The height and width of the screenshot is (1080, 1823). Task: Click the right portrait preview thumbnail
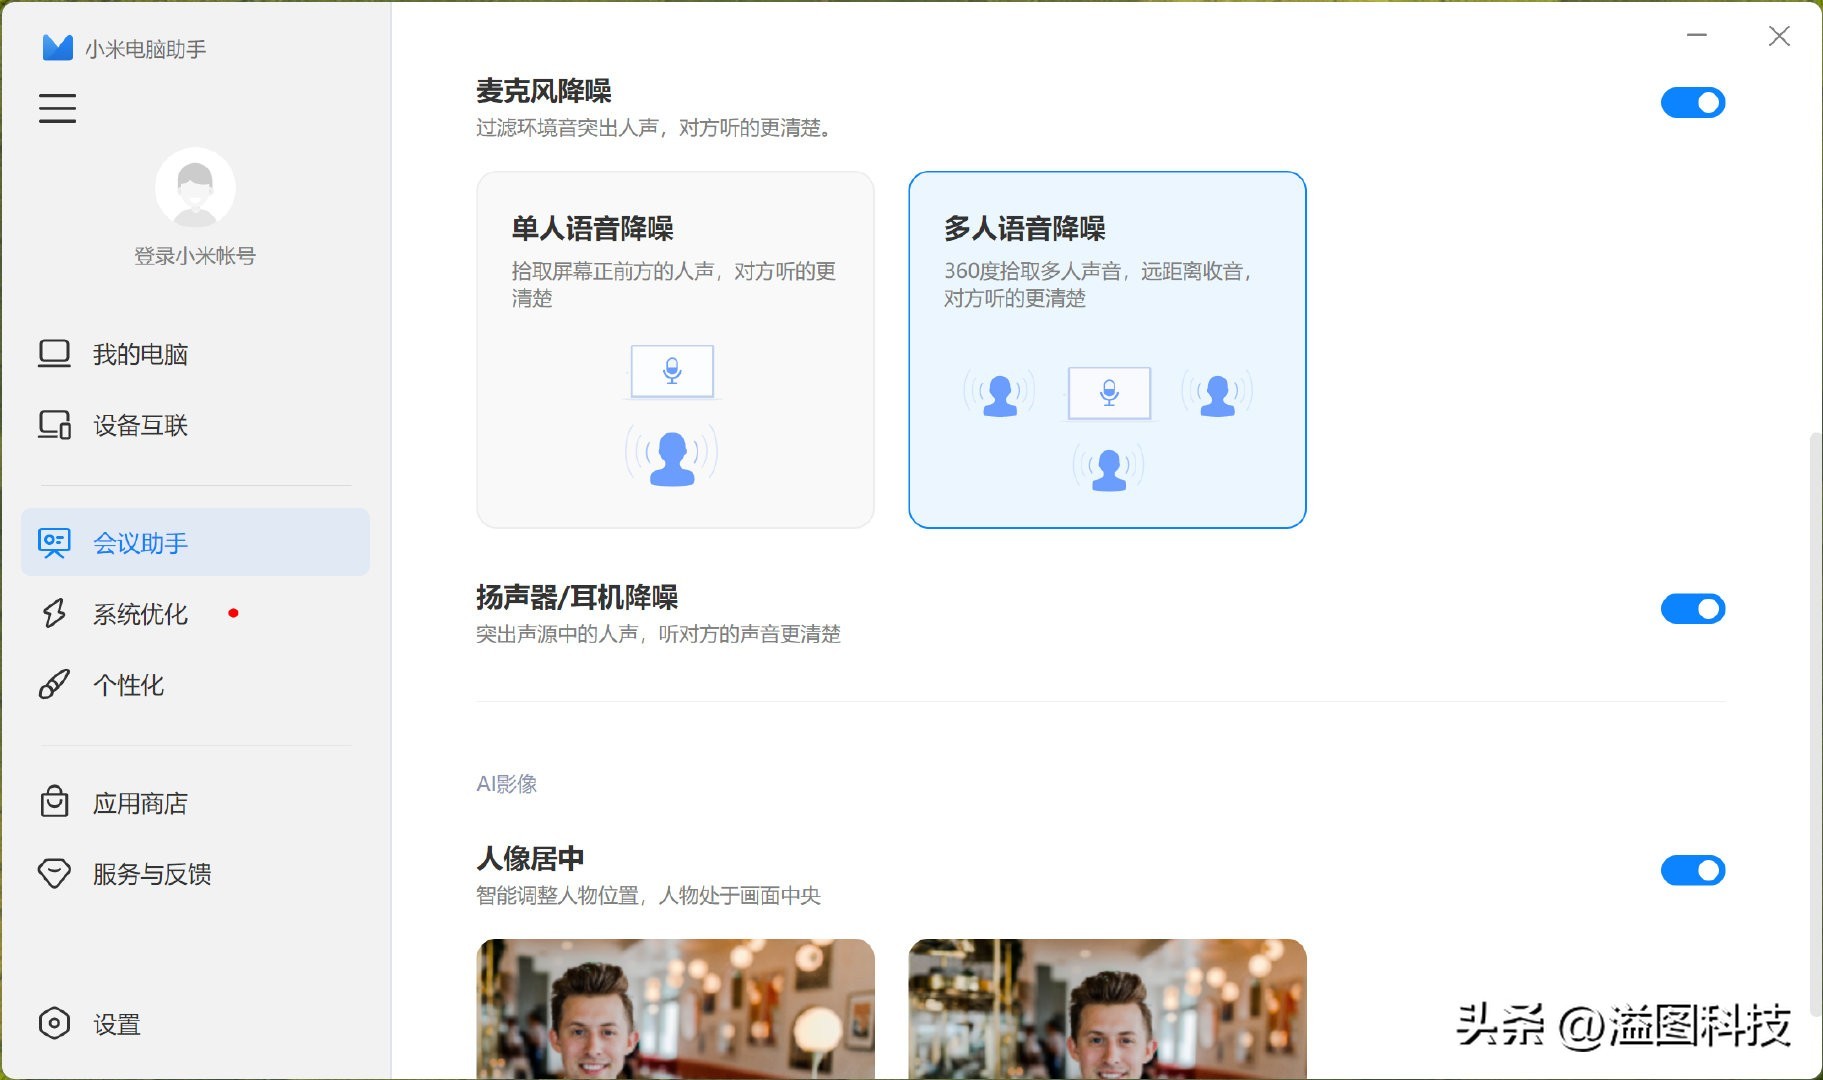(1107, 1008)
